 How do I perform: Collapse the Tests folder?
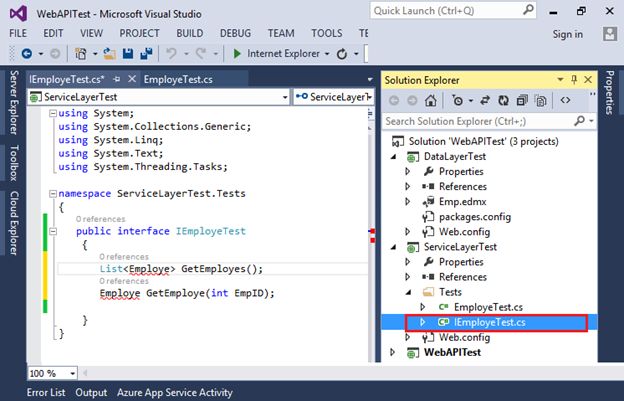[408, 292]
